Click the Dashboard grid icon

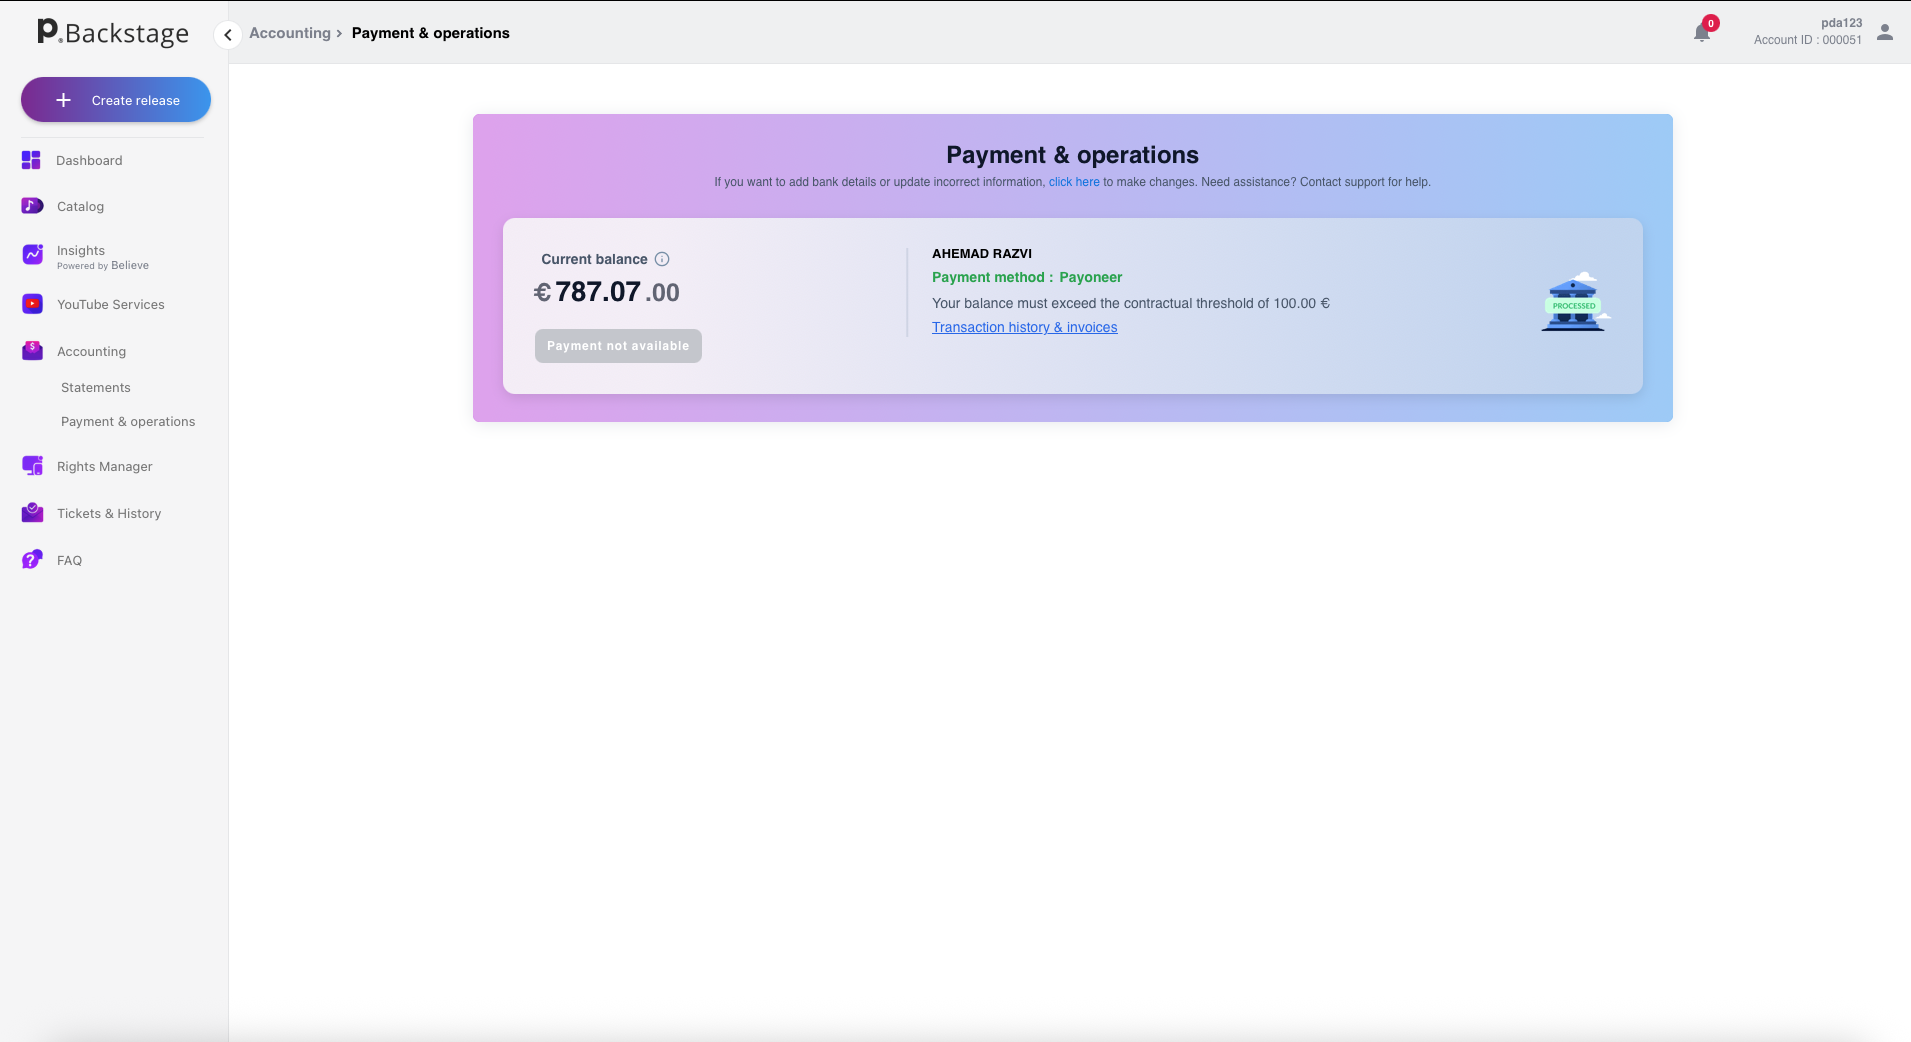[x=32, y=160]
